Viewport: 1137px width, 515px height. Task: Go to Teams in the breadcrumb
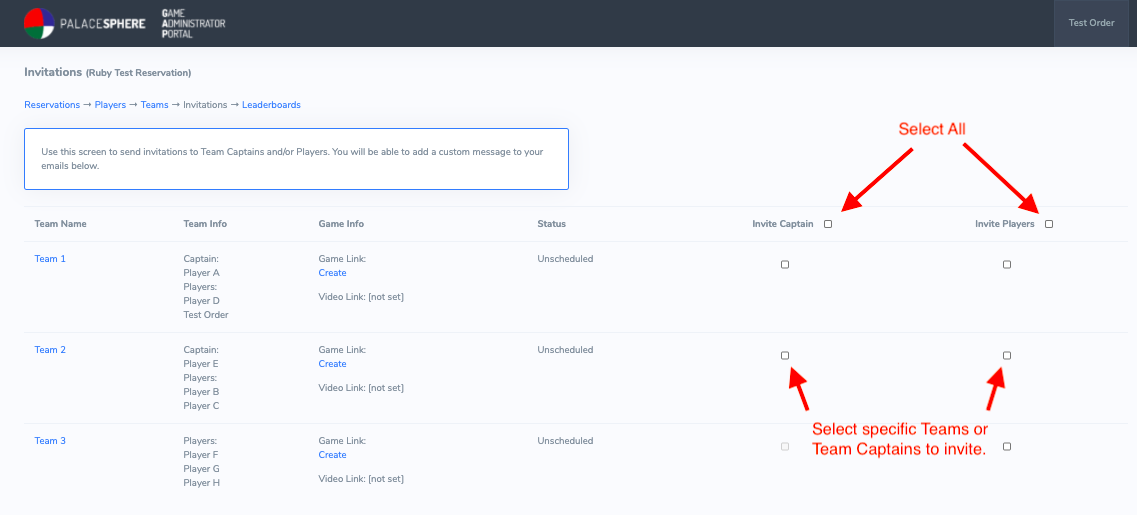(154, 104)
